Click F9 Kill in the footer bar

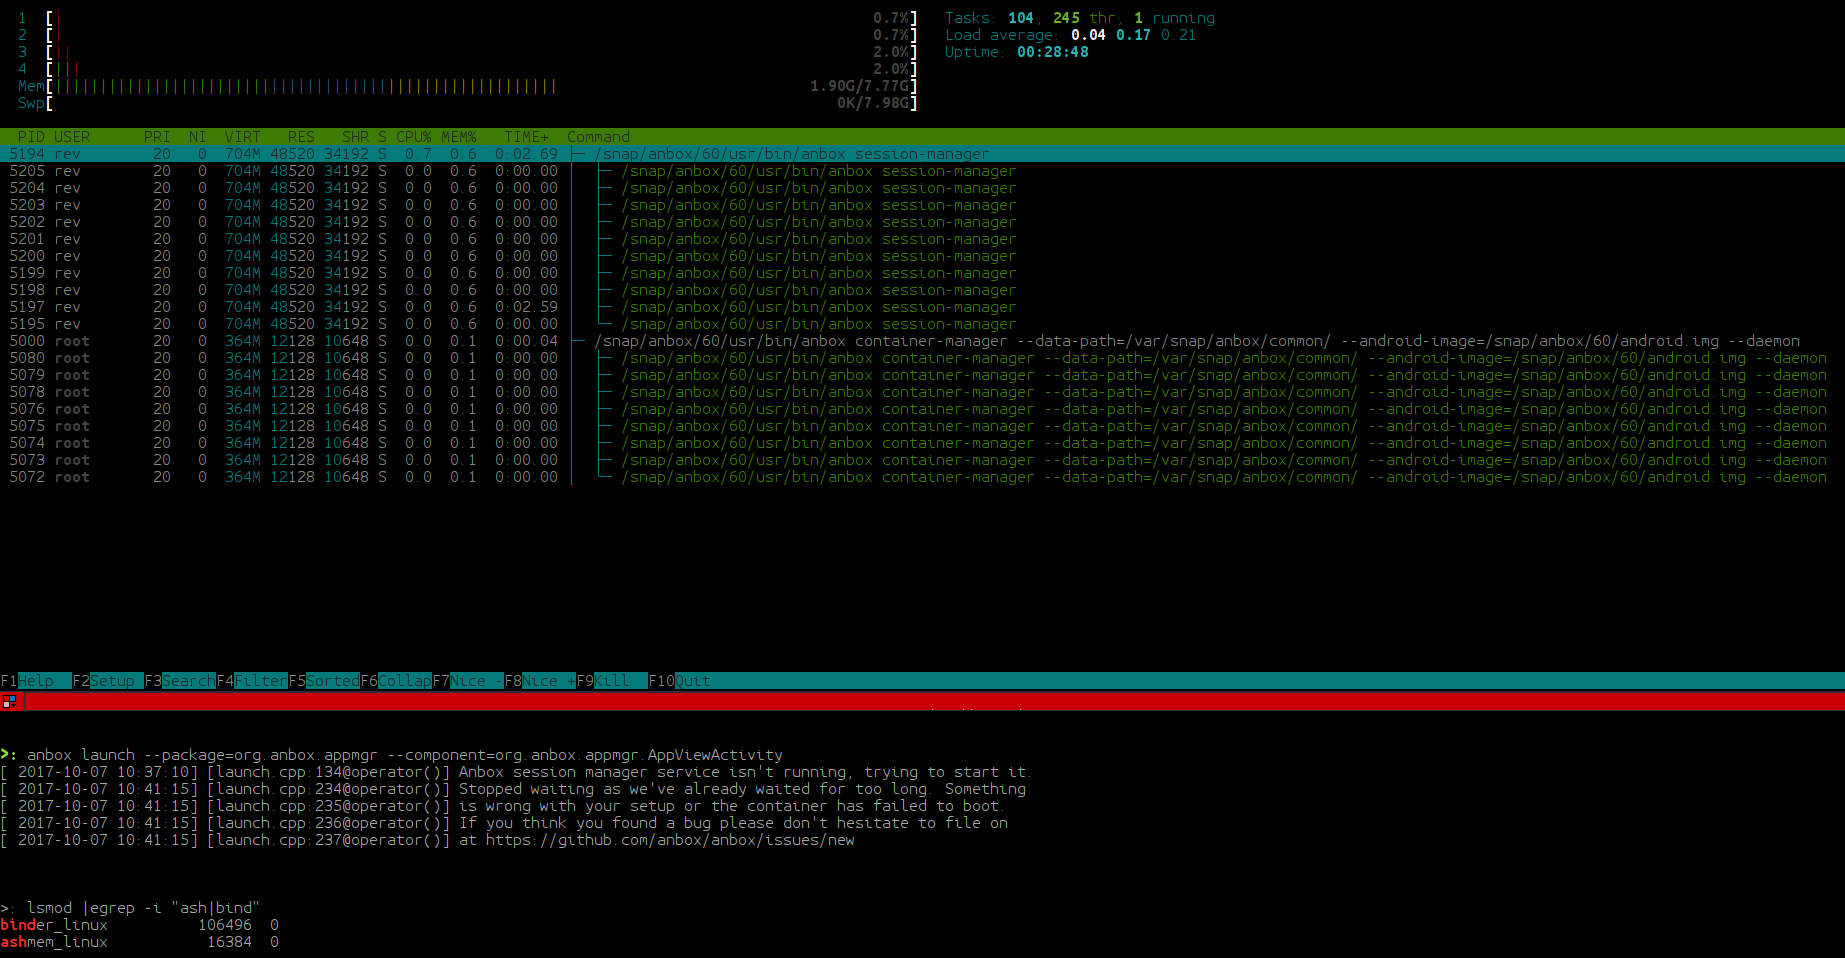click(x=612, y=681)
